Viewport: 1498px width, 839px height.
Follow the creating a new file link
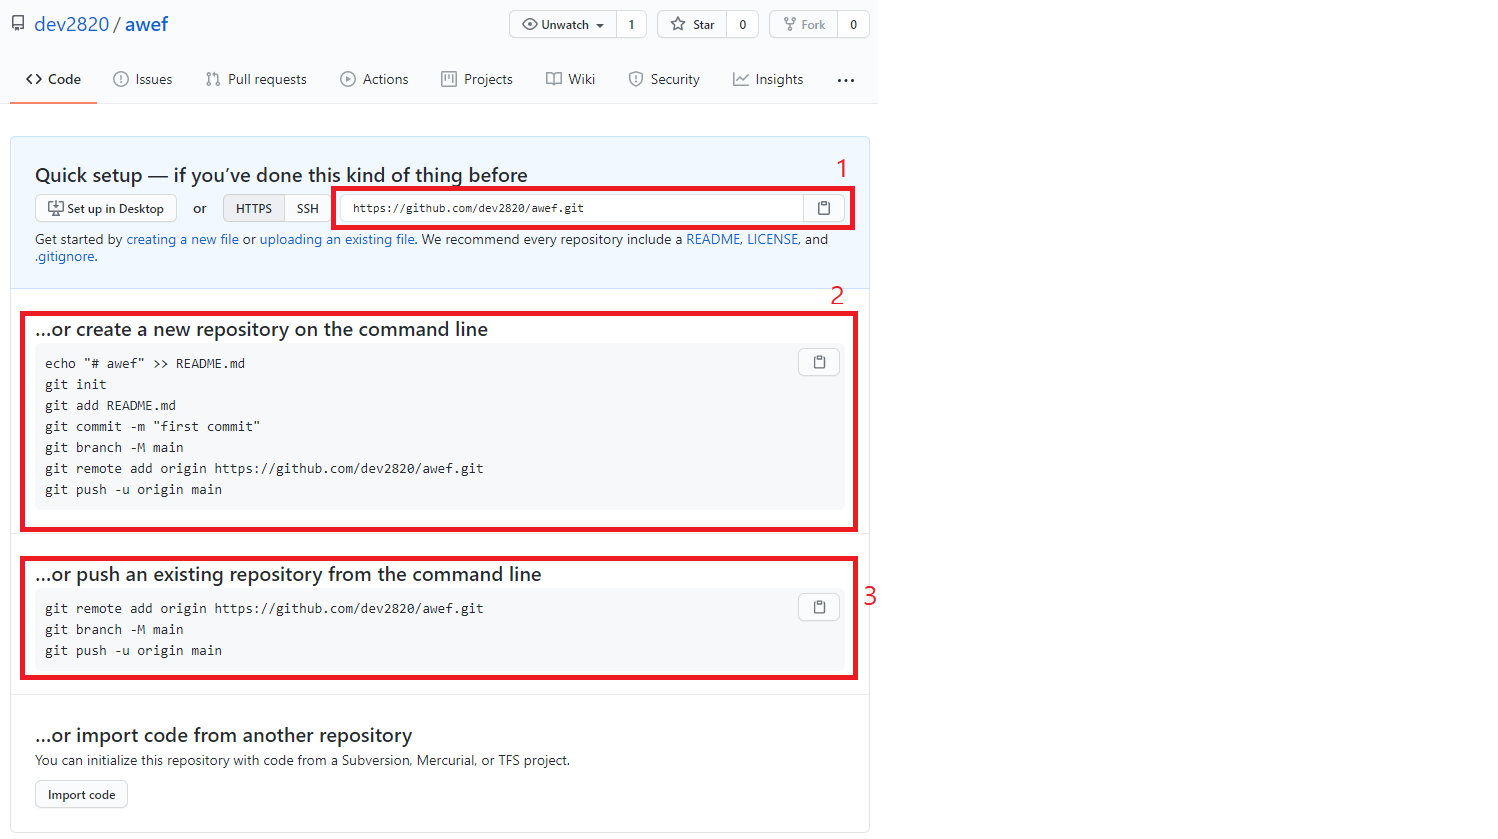click(x=183, y=239)
